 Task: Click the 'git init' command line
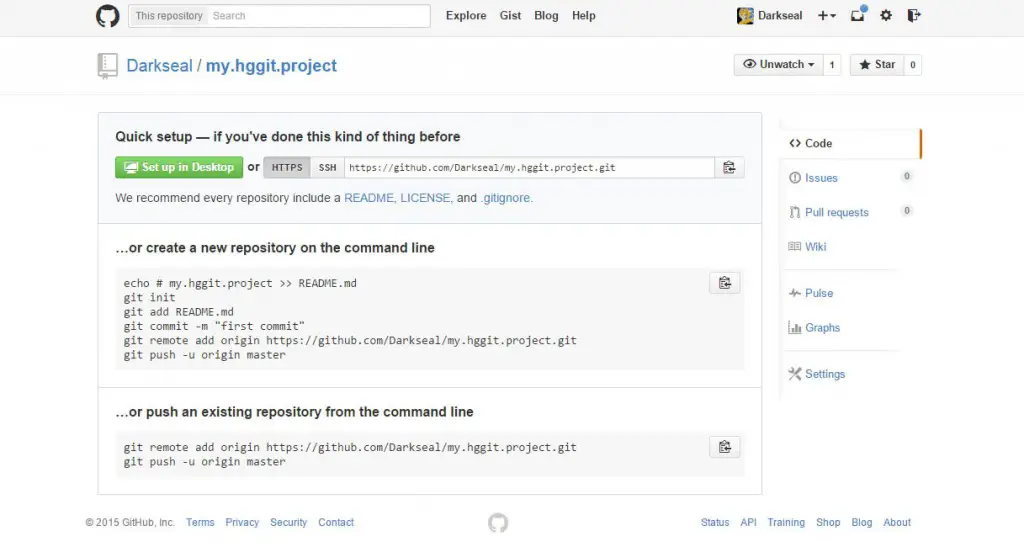150,298
